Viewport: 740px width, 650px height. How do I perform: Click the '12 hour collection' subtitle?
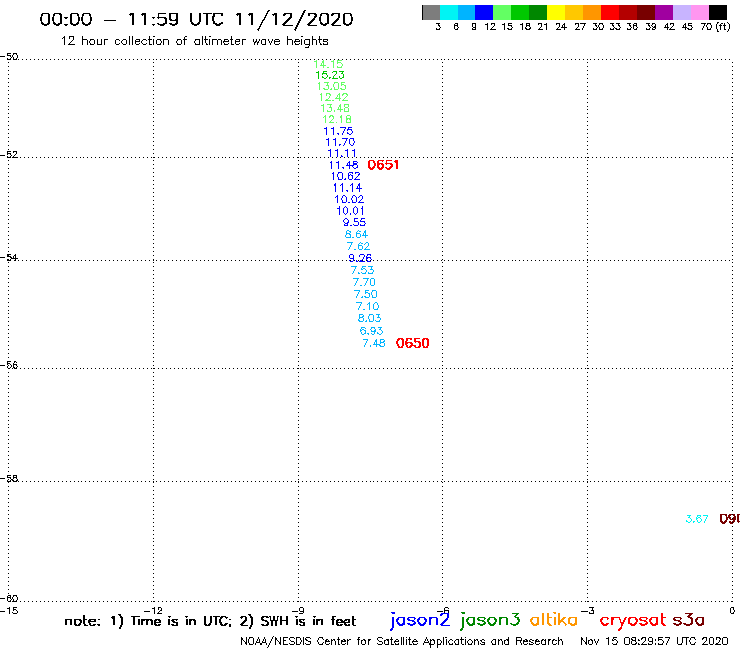[x=194, y=41]
